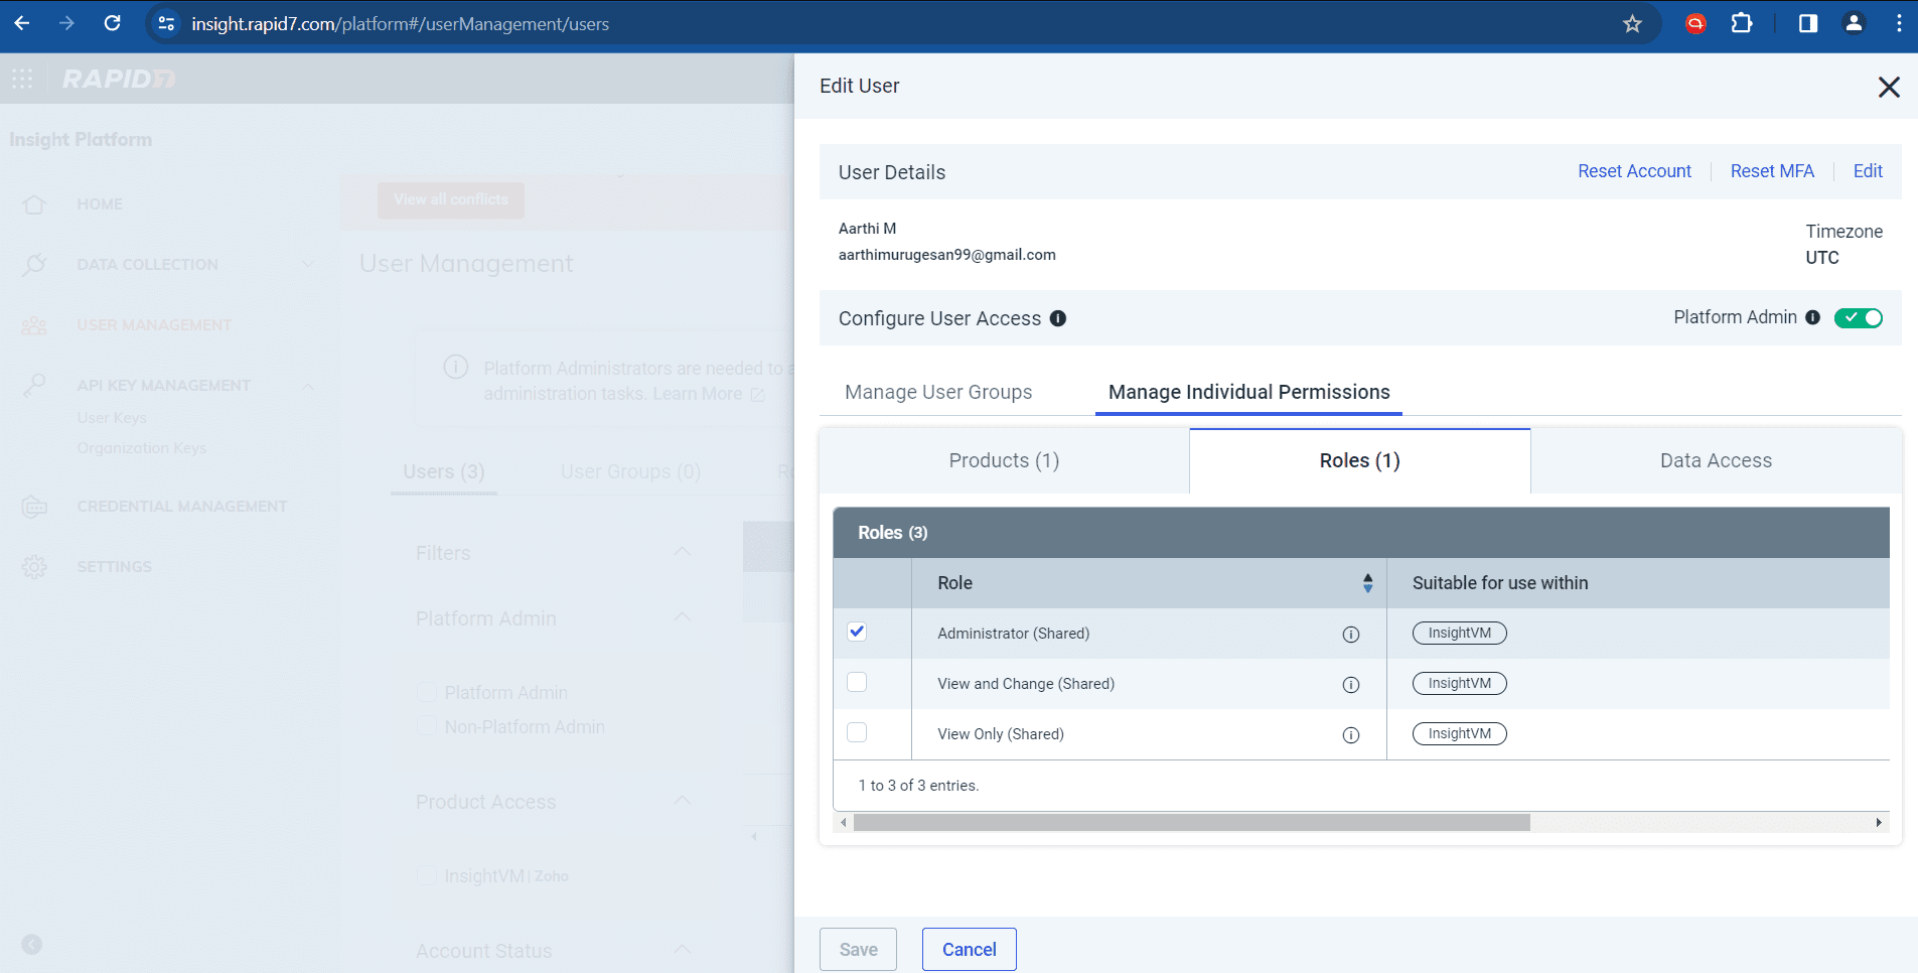
Task: Open the Roles (1) tab
Action: tap(1360, 461)
